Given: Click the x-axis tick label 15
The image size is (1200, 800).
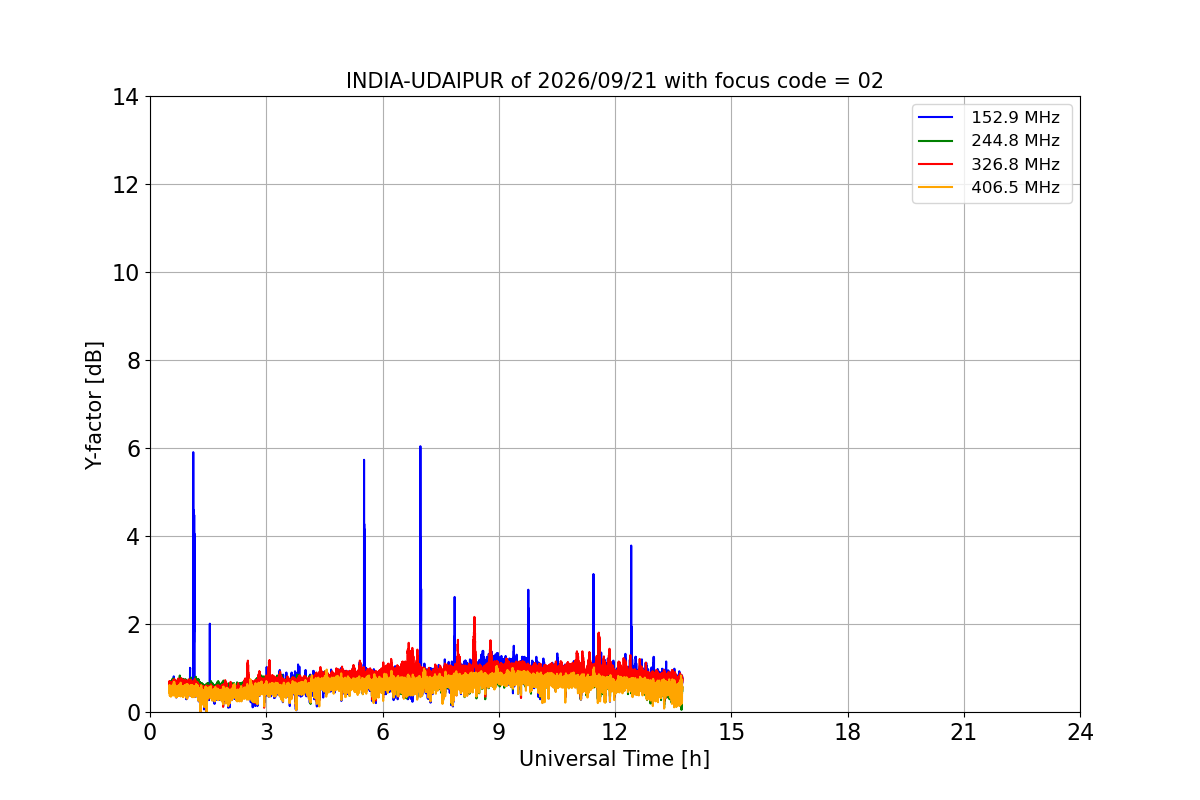Looking at the screenshot, I should [x=731, y=732].
